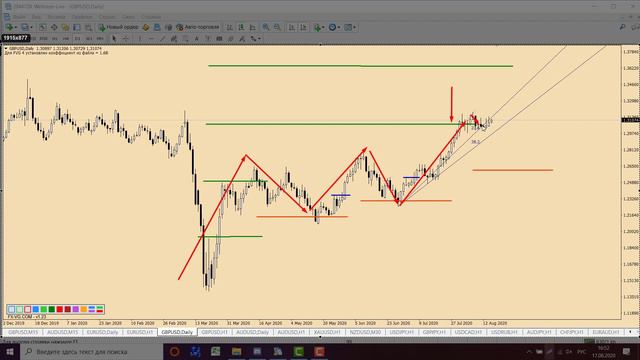Open the Indicators list toolbar icon
This screenshot has width=640, height=360.
(318, 27)
